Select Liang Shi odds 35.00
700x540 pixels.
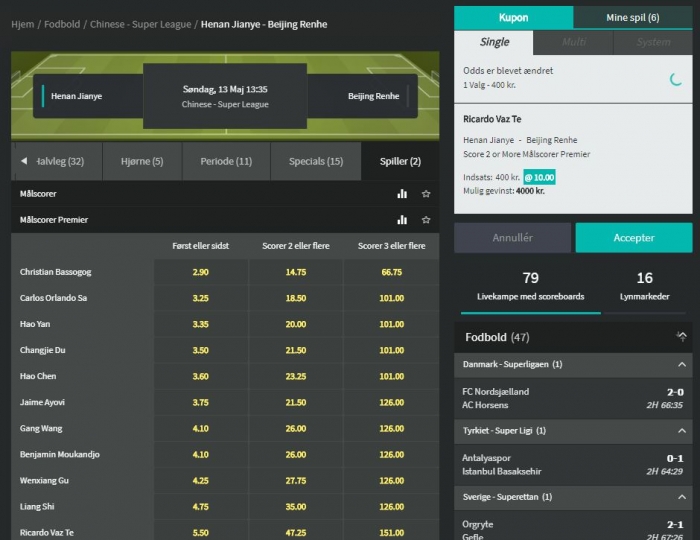pos(296,507)
